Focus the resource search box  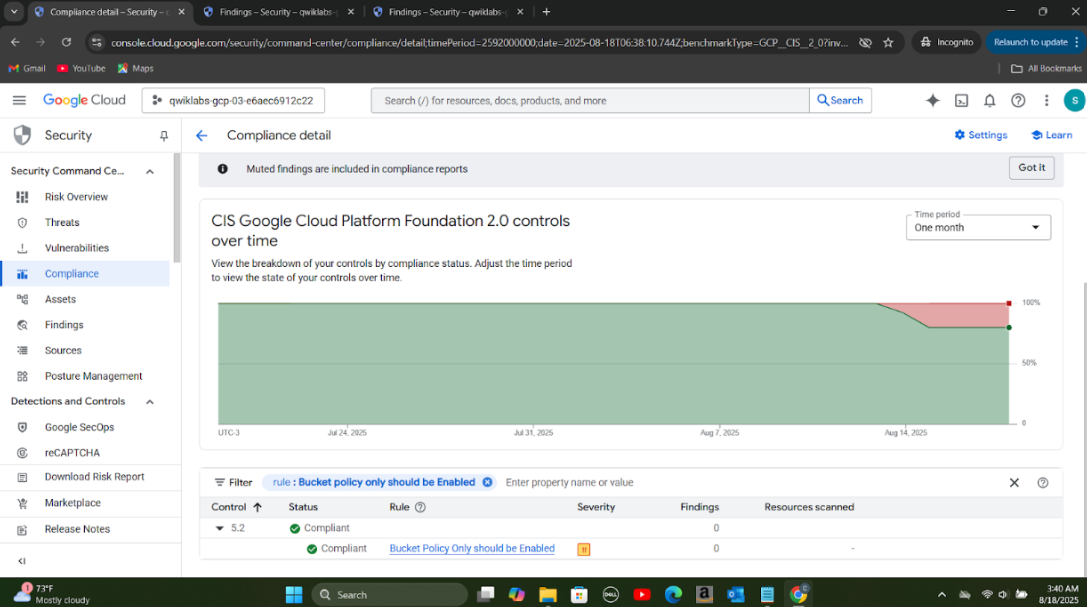tap(590, 101)
